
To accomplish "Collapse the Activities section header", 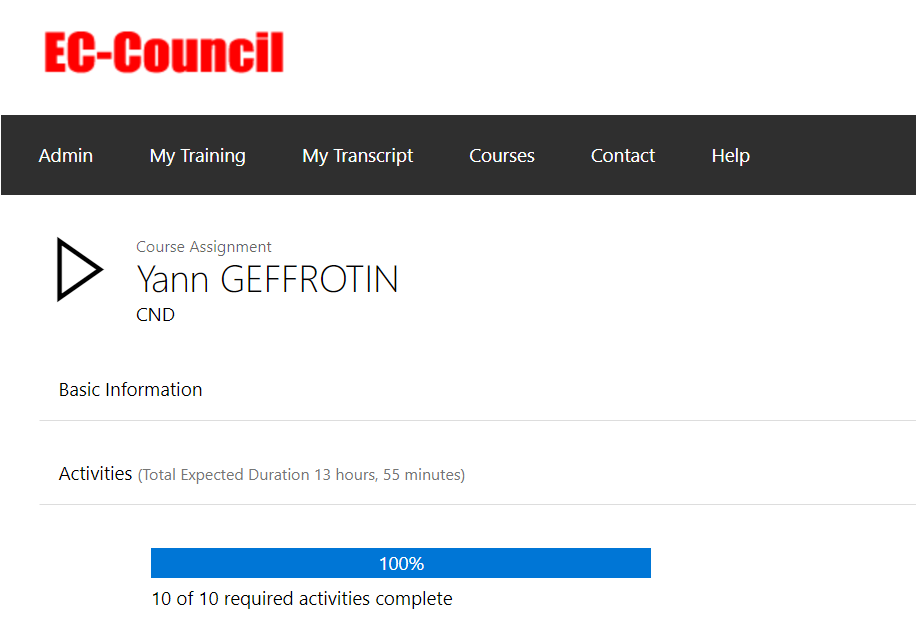I will [477, 474].
